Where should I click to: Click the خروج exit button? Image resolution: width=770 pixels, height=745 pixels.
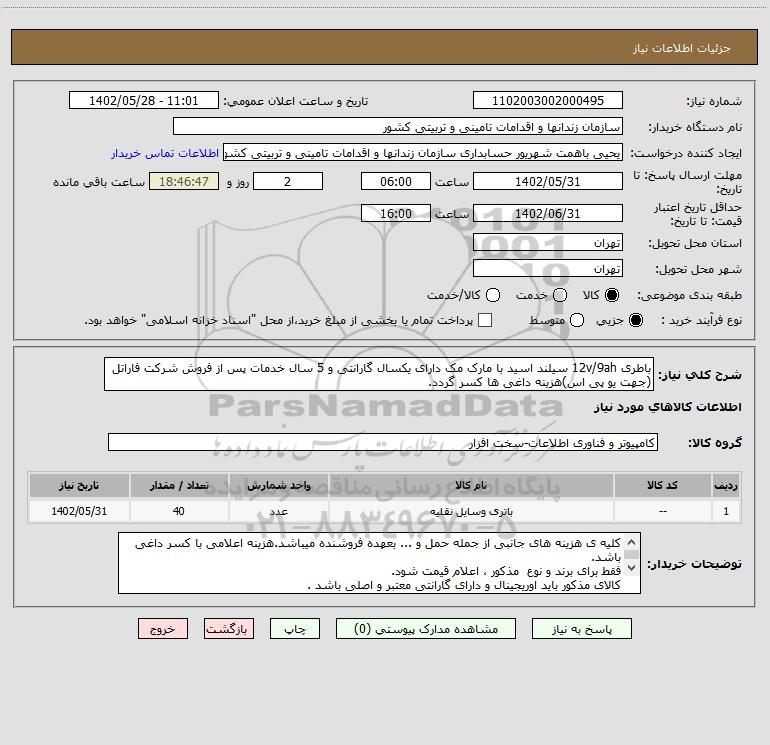(163, 629)
